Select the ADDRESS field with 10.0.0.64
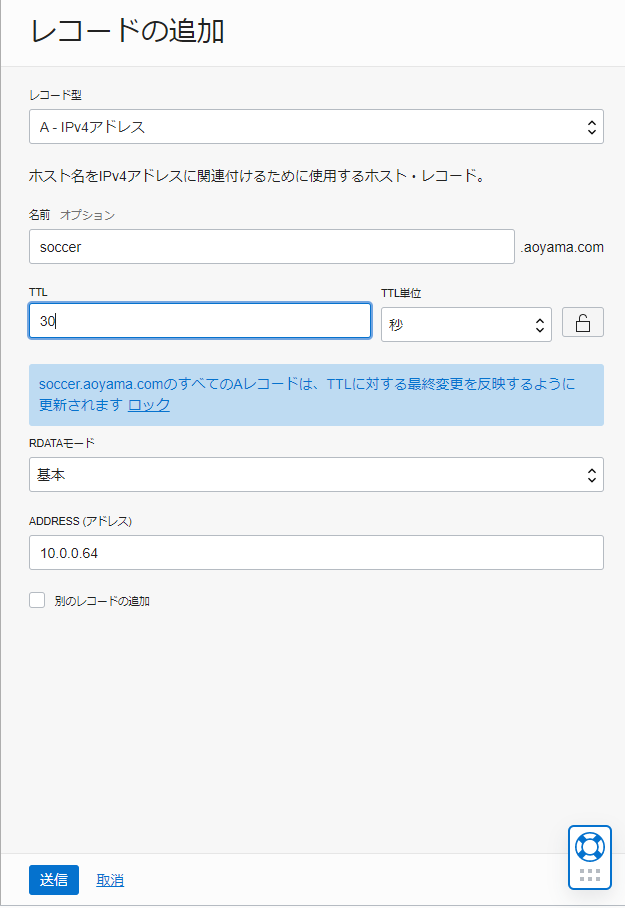Viewport: 625px width, 908px height. [316, 552]
